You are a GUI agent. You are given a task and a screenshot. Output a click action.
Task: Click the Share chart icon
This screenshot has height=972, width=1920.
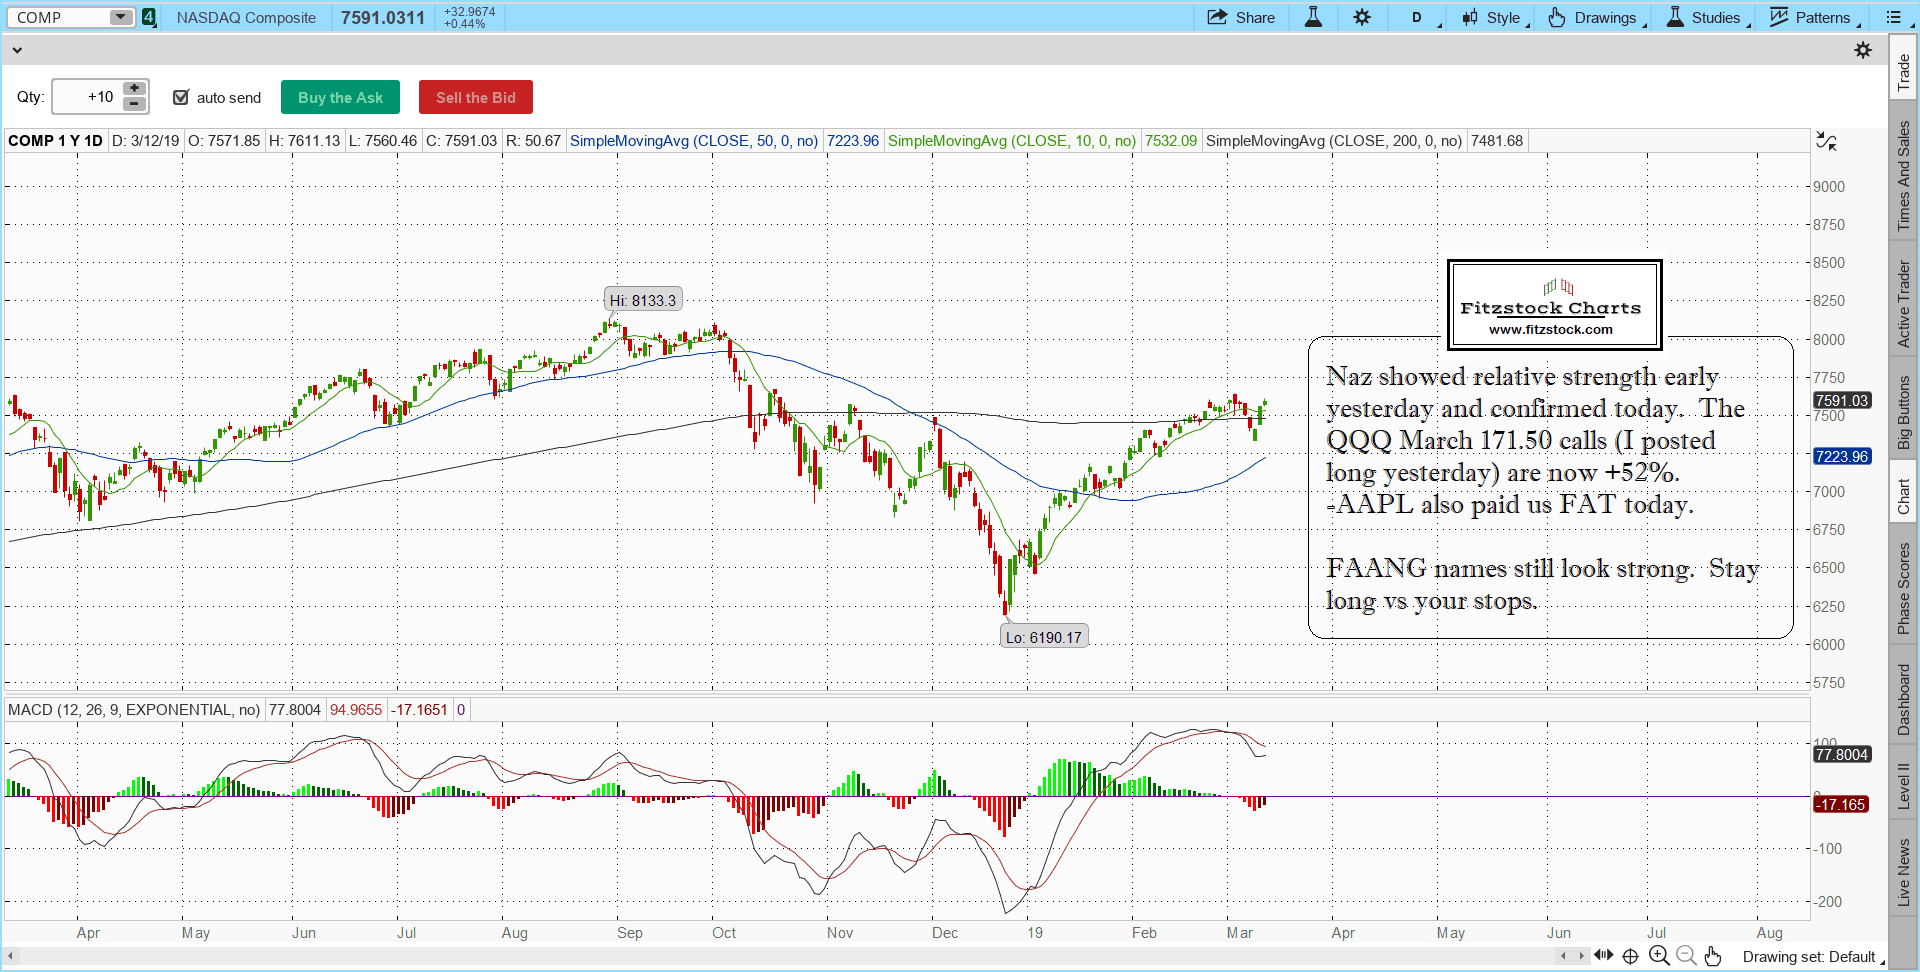[x=1240, y=17]
